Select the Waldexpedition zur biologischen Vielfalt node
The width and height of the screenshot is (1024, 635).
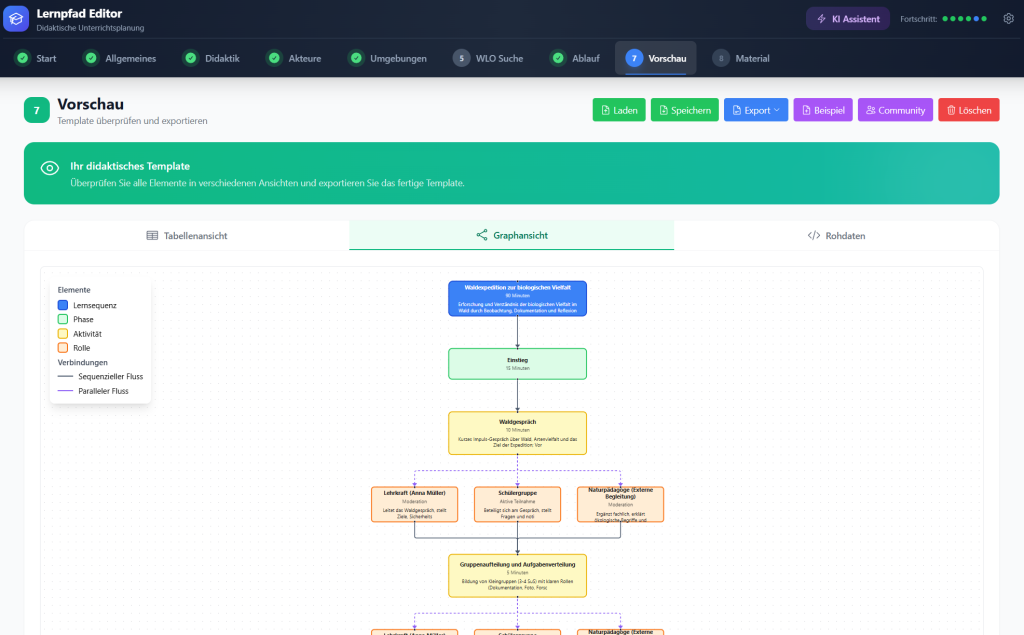[x=517, y=299]
